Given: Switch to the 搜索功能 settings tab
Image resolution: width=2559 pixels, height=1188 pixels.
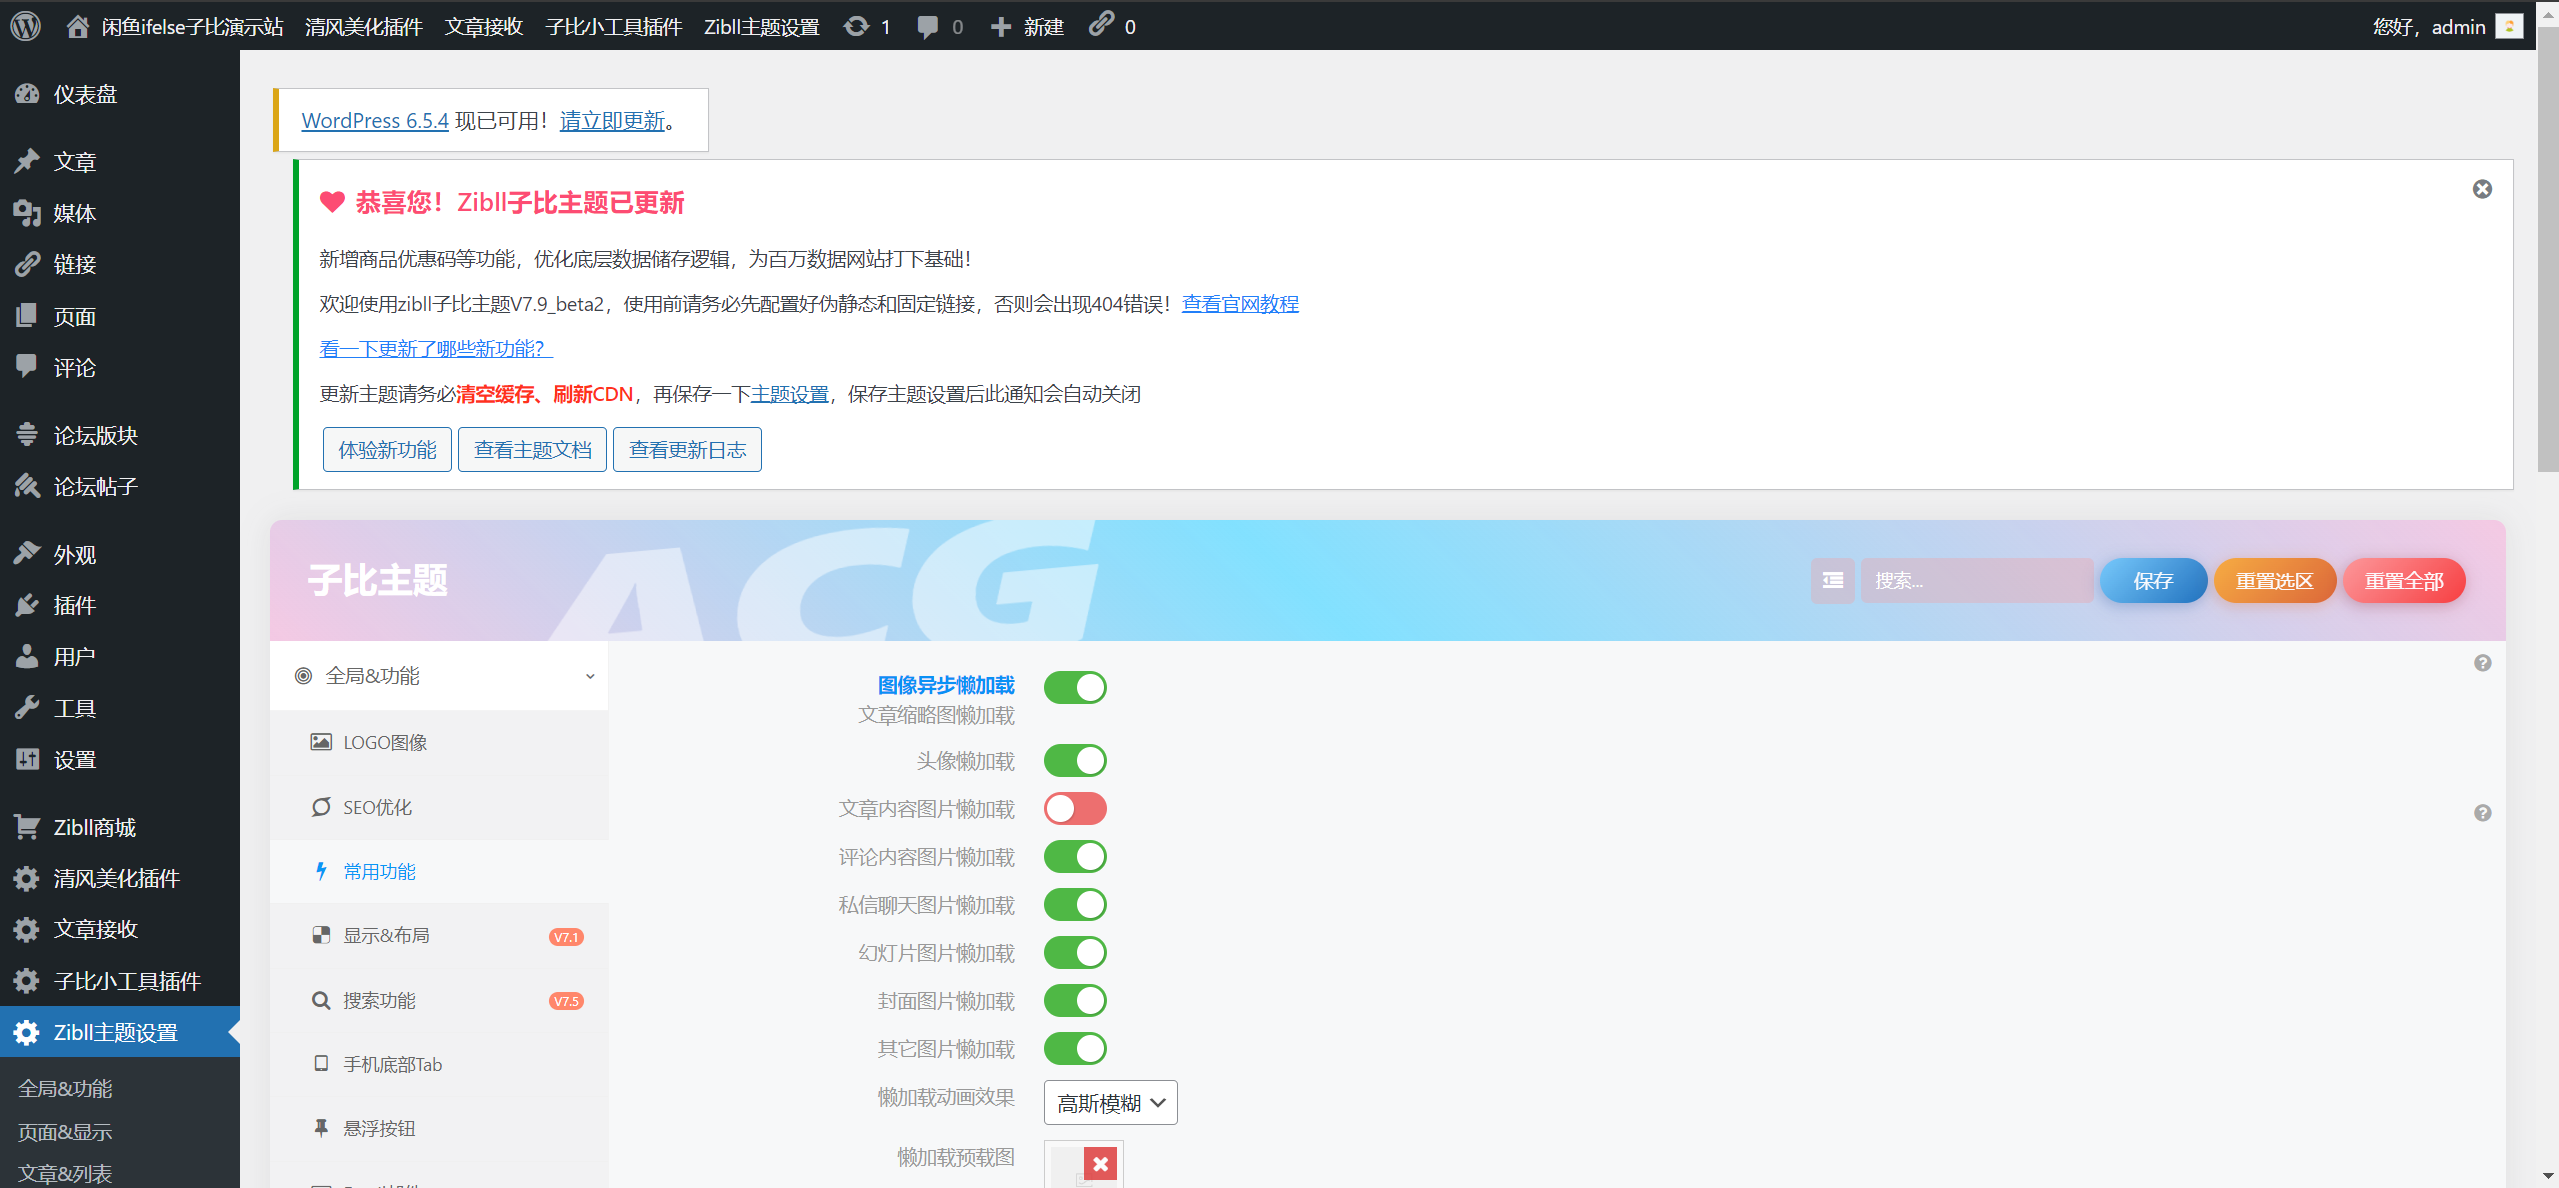Looking at the screenshot, I should point(379,1000).
